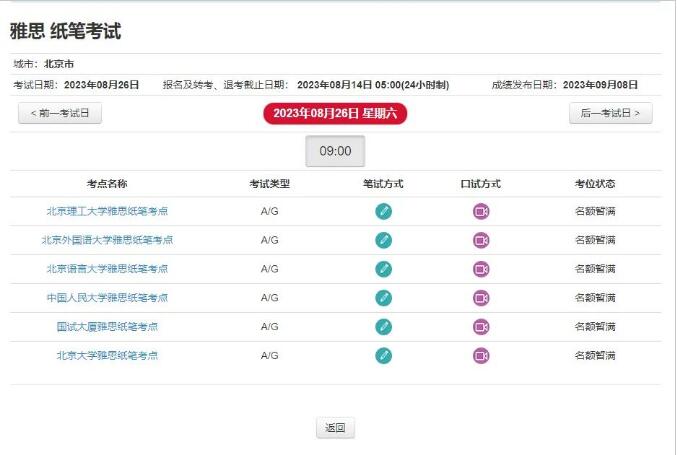Click A/G type in 国试大厦雅思纸笔考点 row
Image resolution: width=678 pixels, height=455 pixels.
click(x=270, y=327)
